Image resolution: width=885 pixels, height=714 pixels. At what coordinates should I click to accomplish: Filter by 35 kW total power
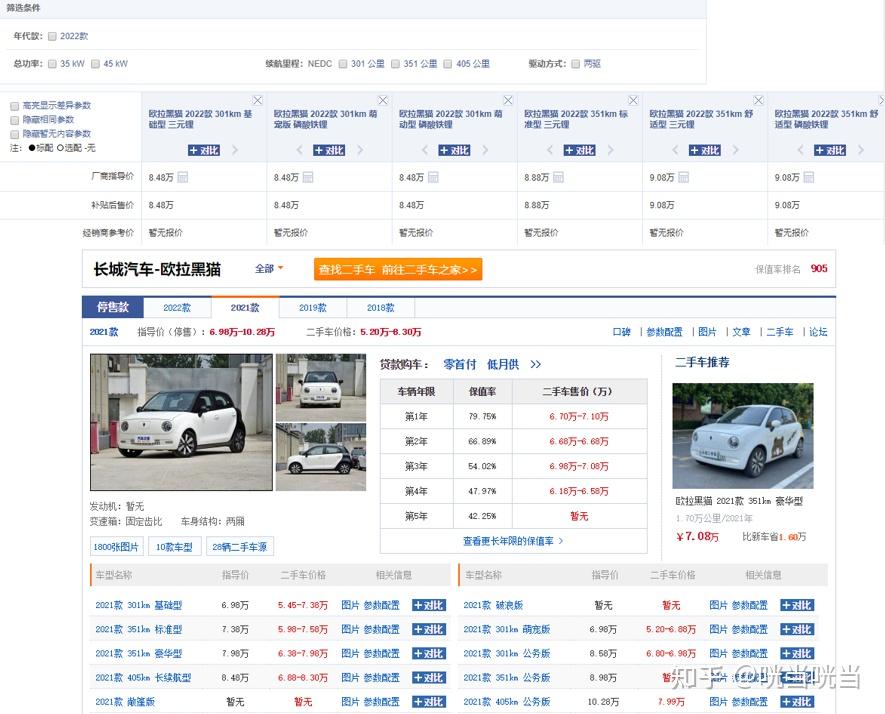coord(52,64)
